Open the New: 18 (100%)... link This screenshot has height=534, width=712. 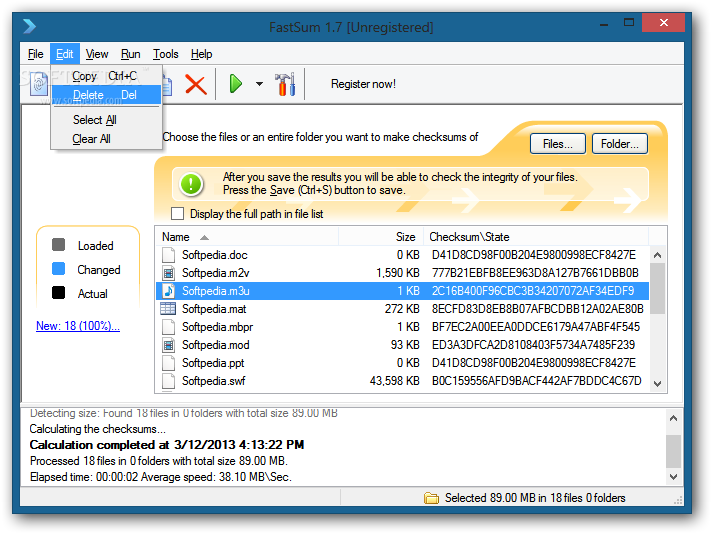click(78, 326)
